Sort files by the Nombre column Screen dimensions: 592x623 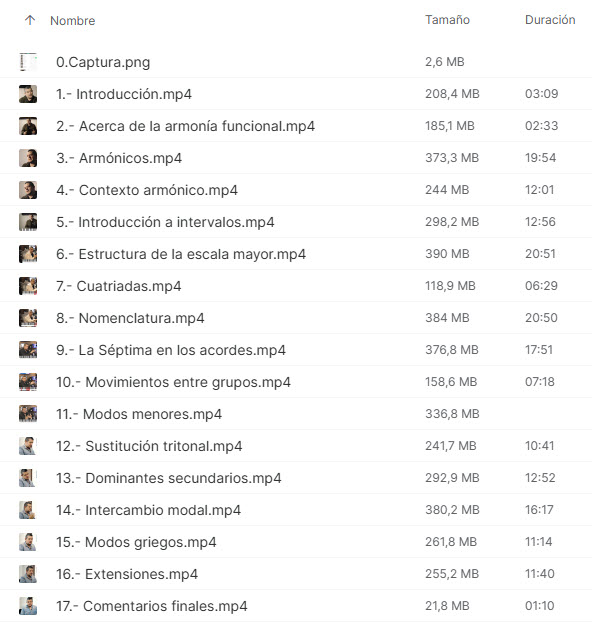[x=73, y=21]
